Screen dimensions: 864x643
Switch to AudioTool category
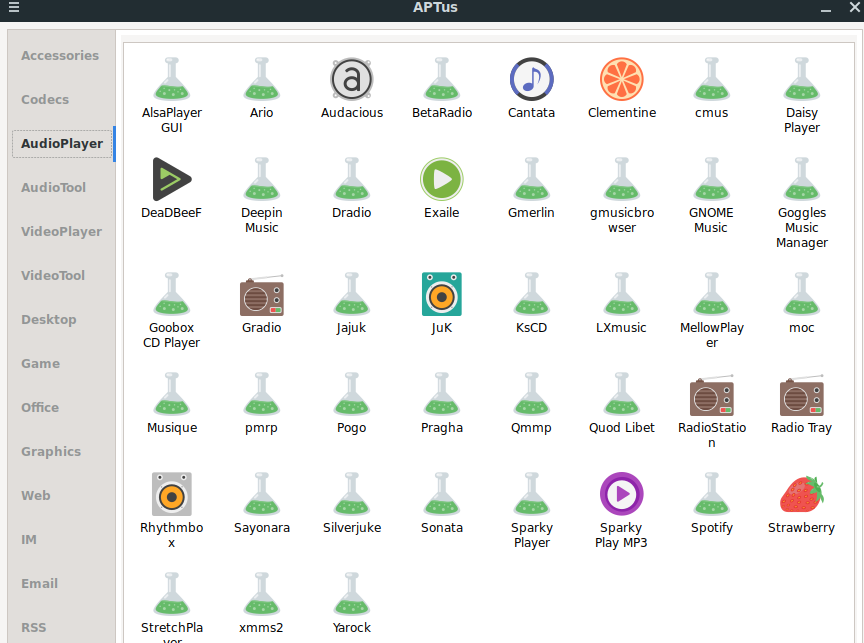pyautogui.click(x=53, y=188)
